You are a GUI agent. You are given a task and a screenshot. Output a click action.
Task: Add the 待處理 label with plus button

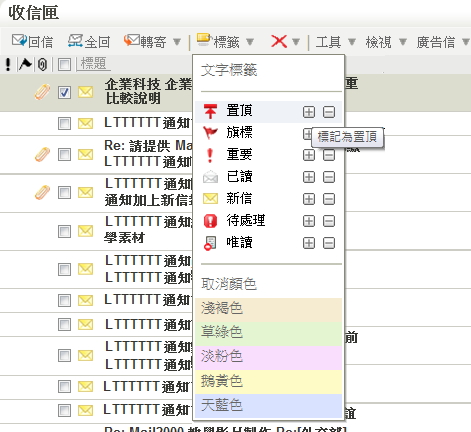[x=309, y=221]
